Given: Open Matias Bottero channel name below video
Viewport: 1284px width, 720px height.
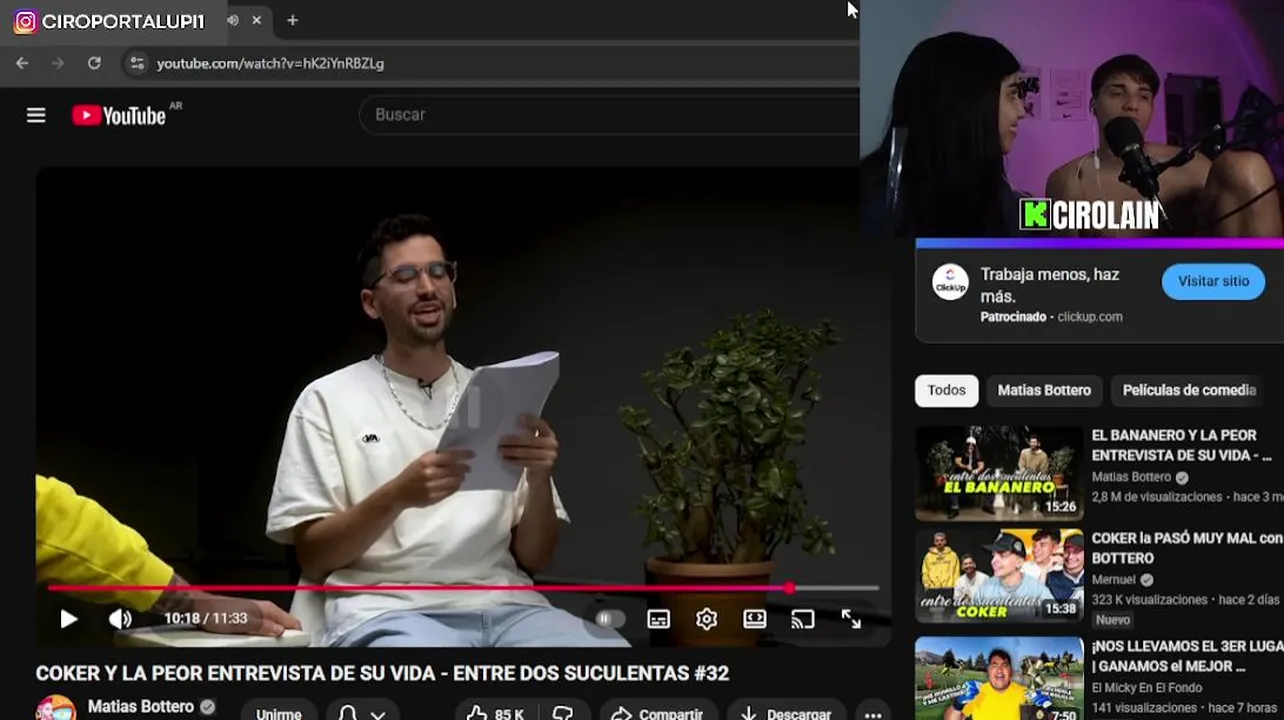Looking at the screenshot, I should pos(140,707).
